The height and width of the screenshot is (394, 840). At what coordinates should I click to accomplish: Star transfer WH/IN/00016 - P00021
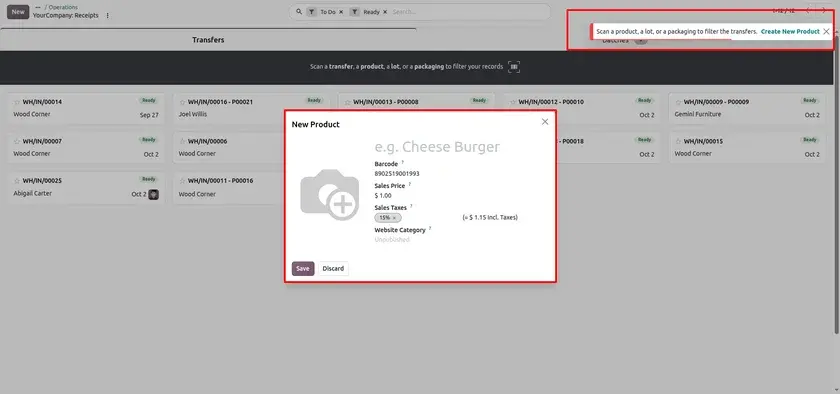click(182, 102)
